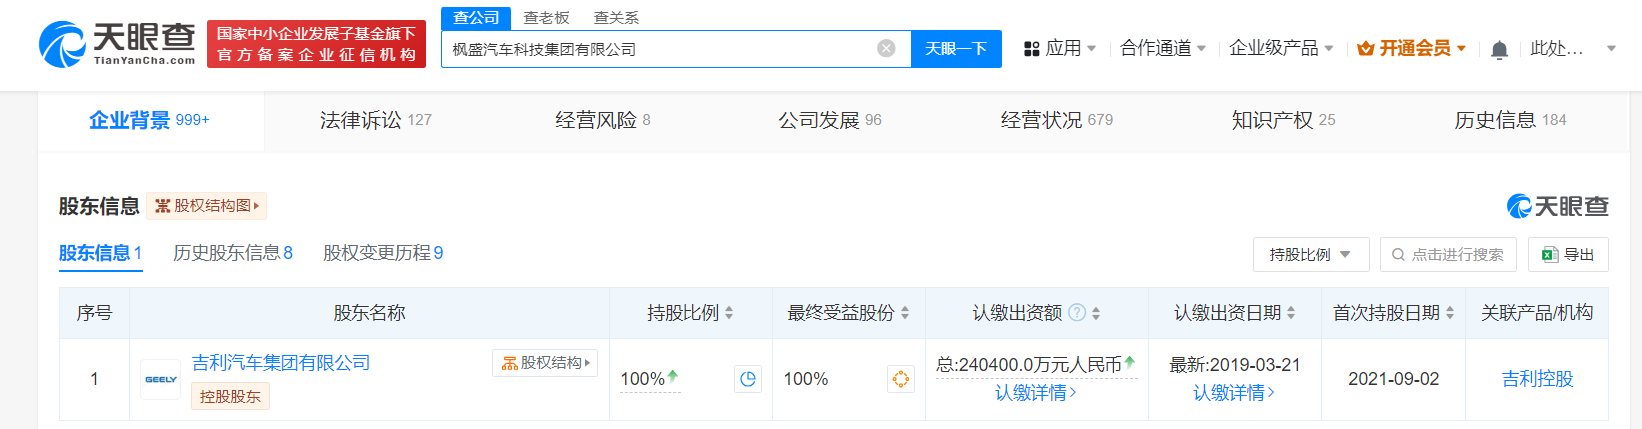Expand the 企业级产品 dropdown
Image resolution: width=1642 pixels, height=429 pixels.
(x=1281, y=48)
